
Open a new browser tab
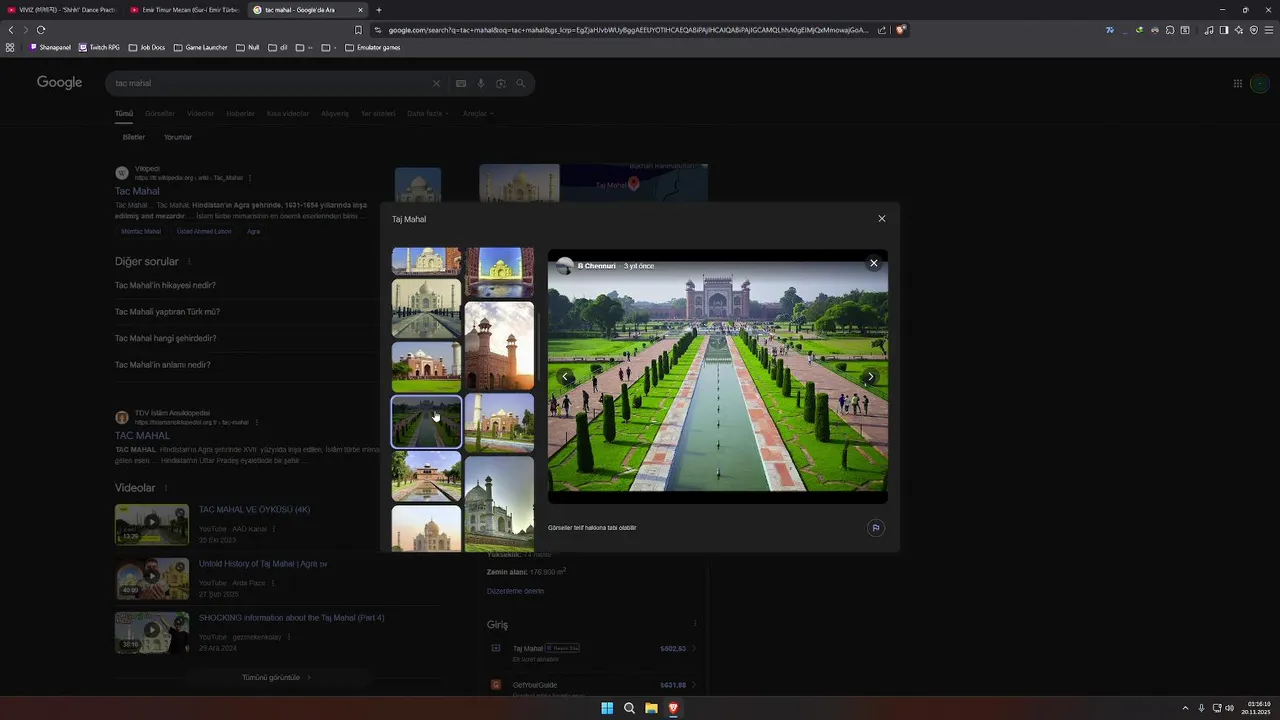coord(378,10)
